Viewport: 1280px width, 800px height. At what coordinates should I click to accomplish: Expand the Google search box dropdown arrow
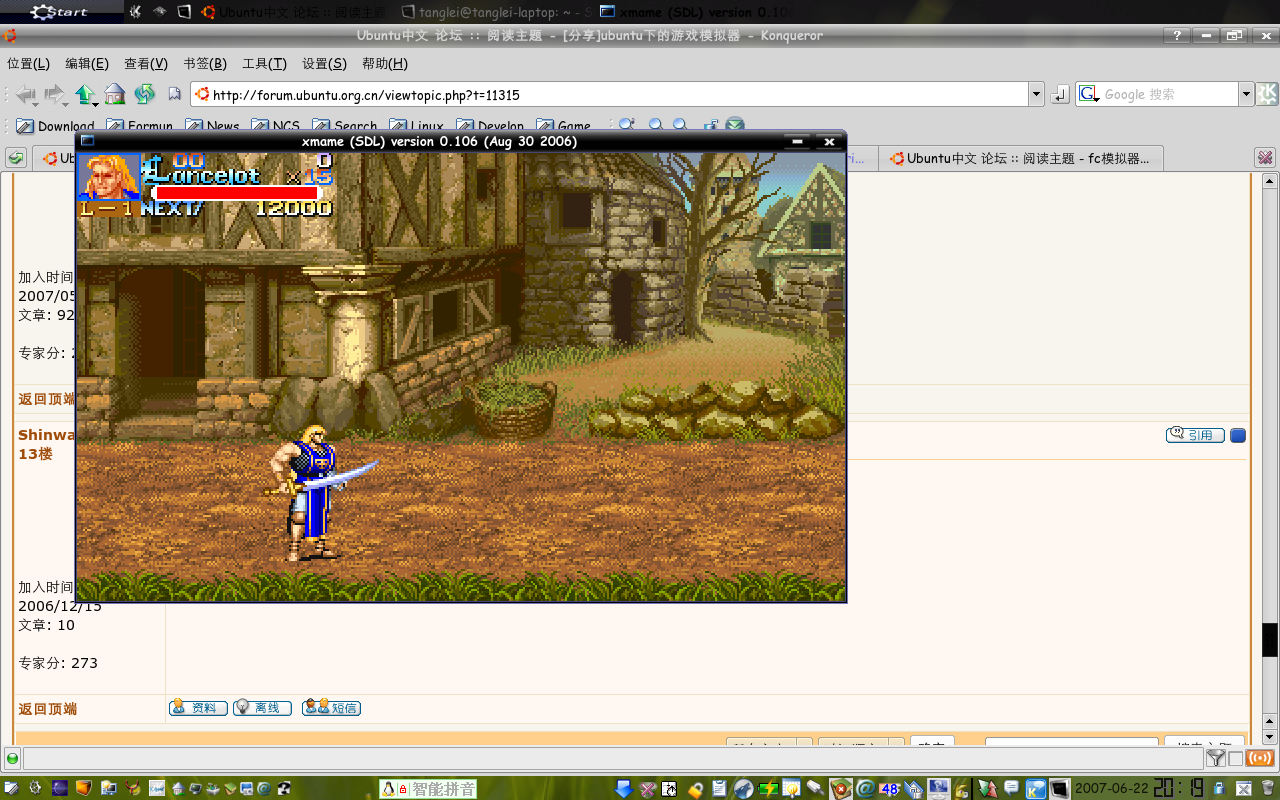[x=1246, y=95]
